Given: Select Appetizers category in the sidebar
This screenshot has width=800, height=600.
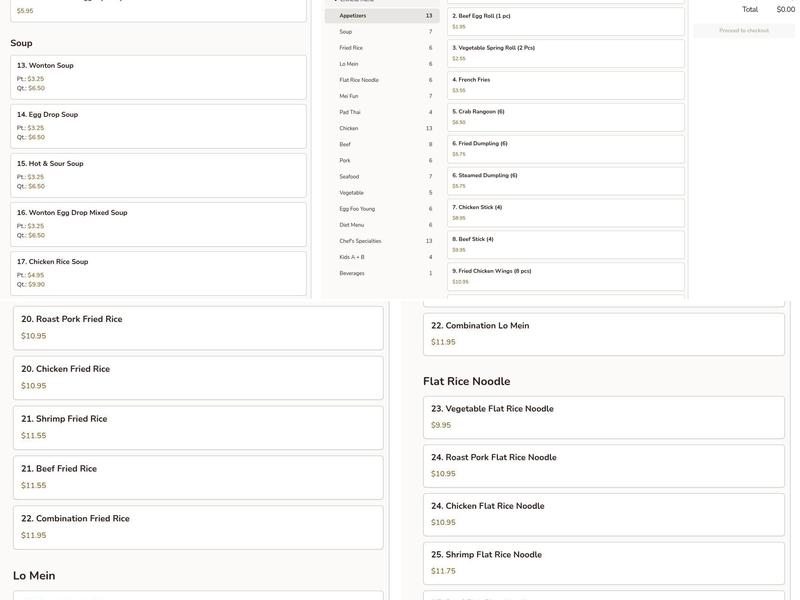Looking at the screenshot, I should point(382,16).
